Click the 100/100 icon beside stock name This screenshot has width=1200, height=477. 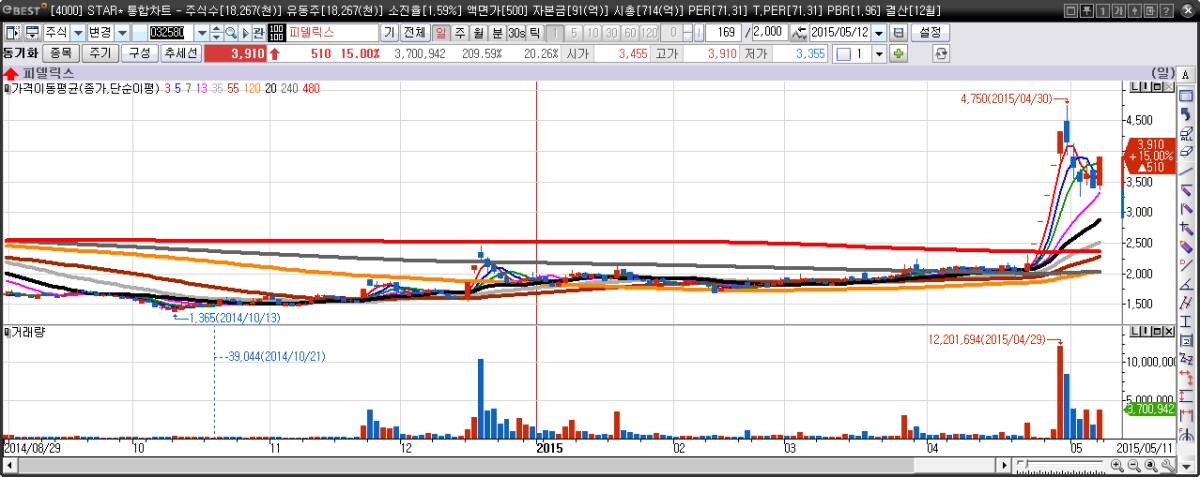point(277,33)
